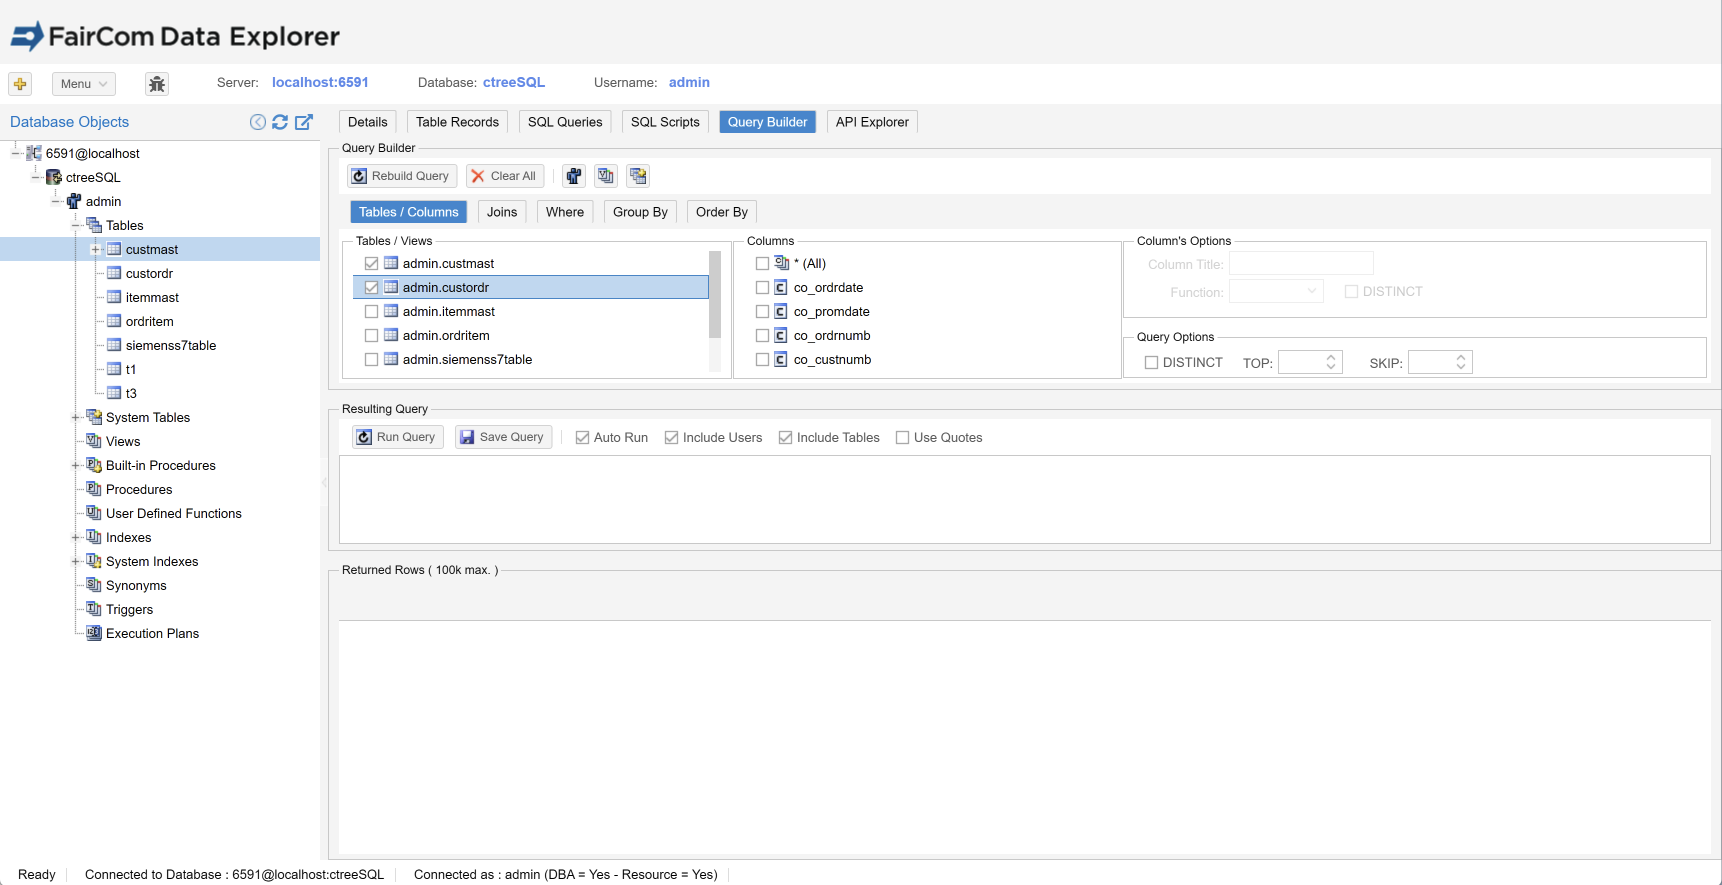
Task: Switch to the Table Records tab
Action: pos(457,122)
